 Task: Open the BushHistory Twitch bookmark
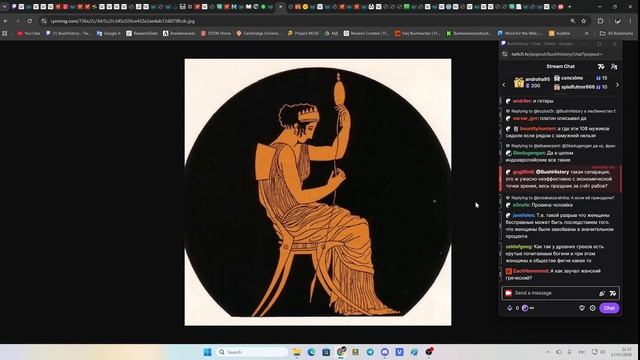(x=68, y=33)
